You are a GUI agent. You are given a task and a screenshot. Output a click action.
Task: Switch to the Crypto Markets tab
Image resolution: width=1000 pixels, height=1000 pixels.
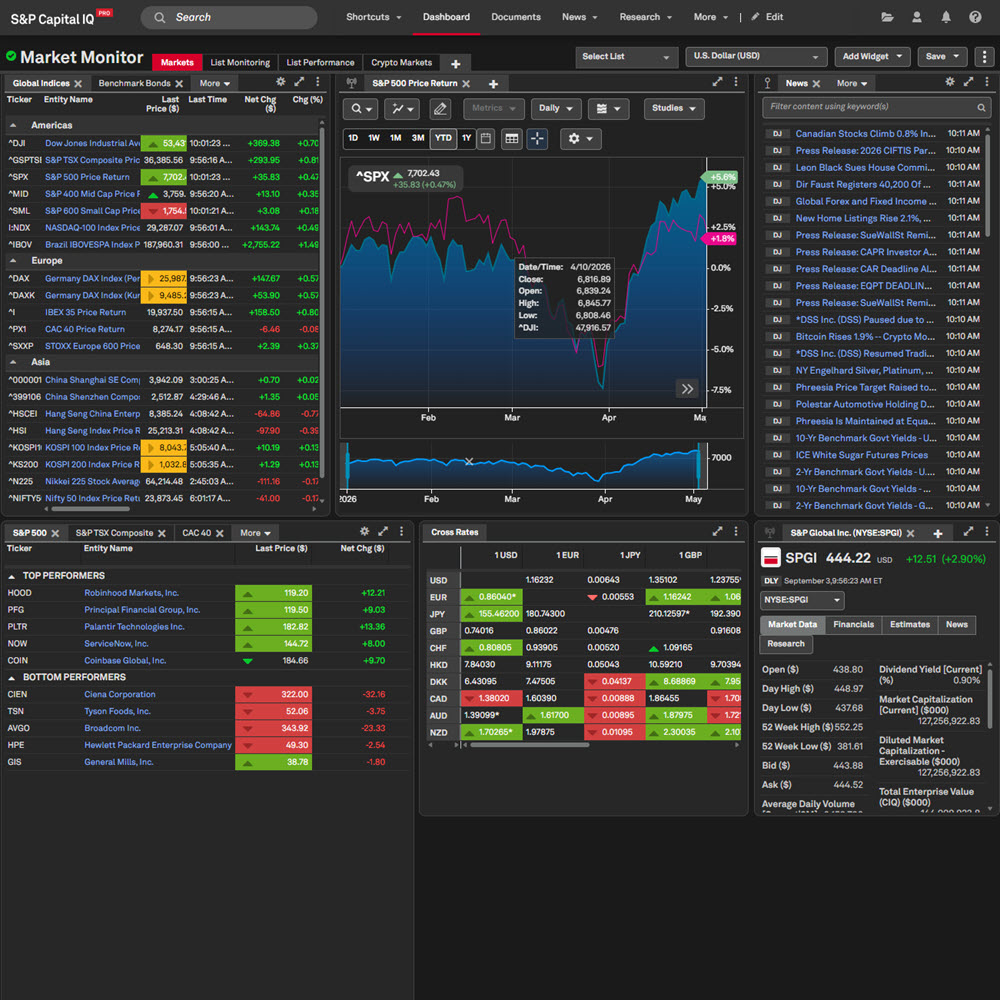[401, 62]
